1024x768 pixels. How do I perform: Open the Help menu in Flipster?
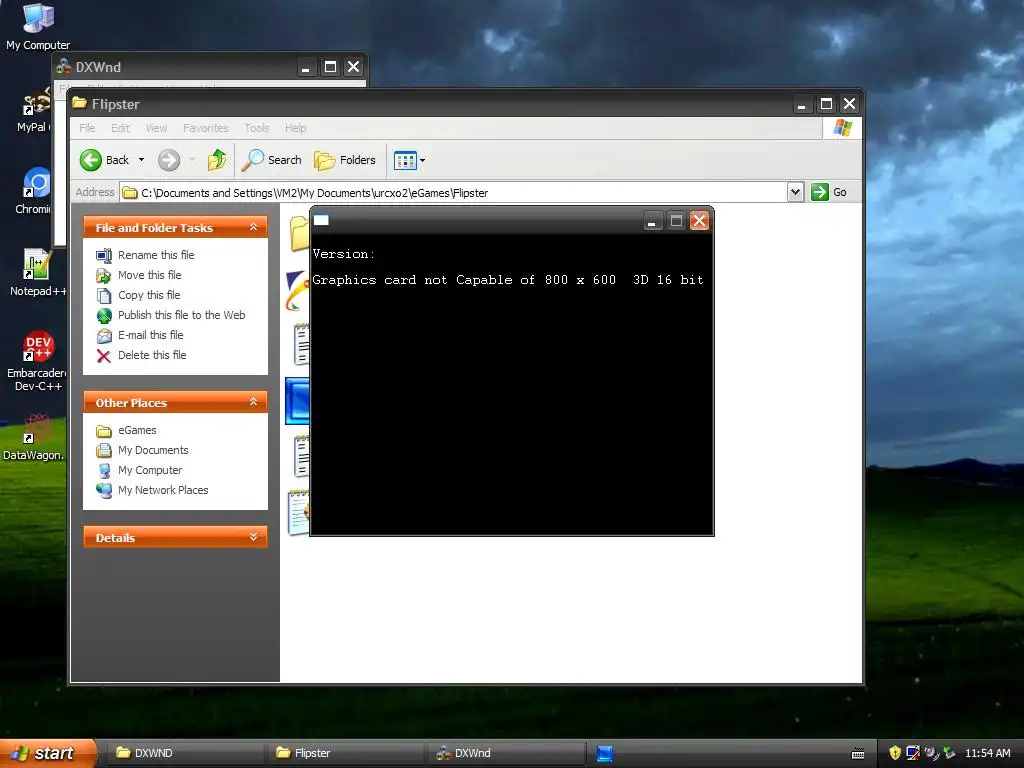tap(295, 128)
